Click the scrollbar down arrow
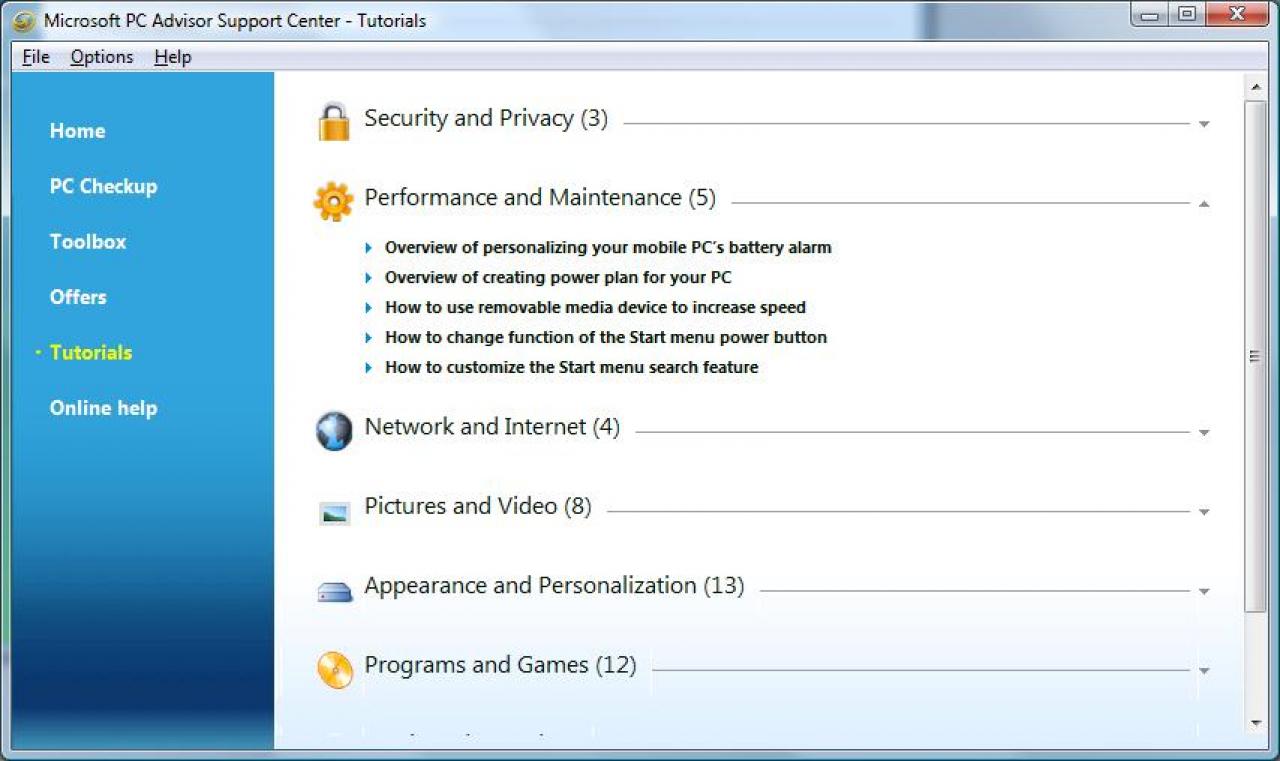The image size is (1280, 761). pyautogui.click(x=1255, y=723)
